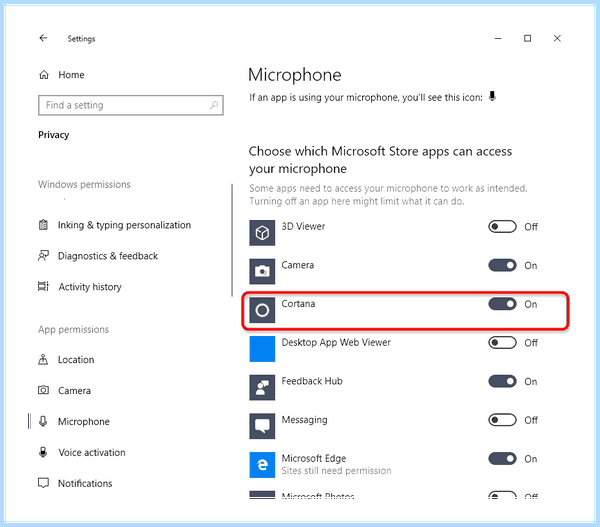The height and width of the screenshot is (527, 600).
Task: Click the Cortana app name label
Action: (x=298, y=303)
